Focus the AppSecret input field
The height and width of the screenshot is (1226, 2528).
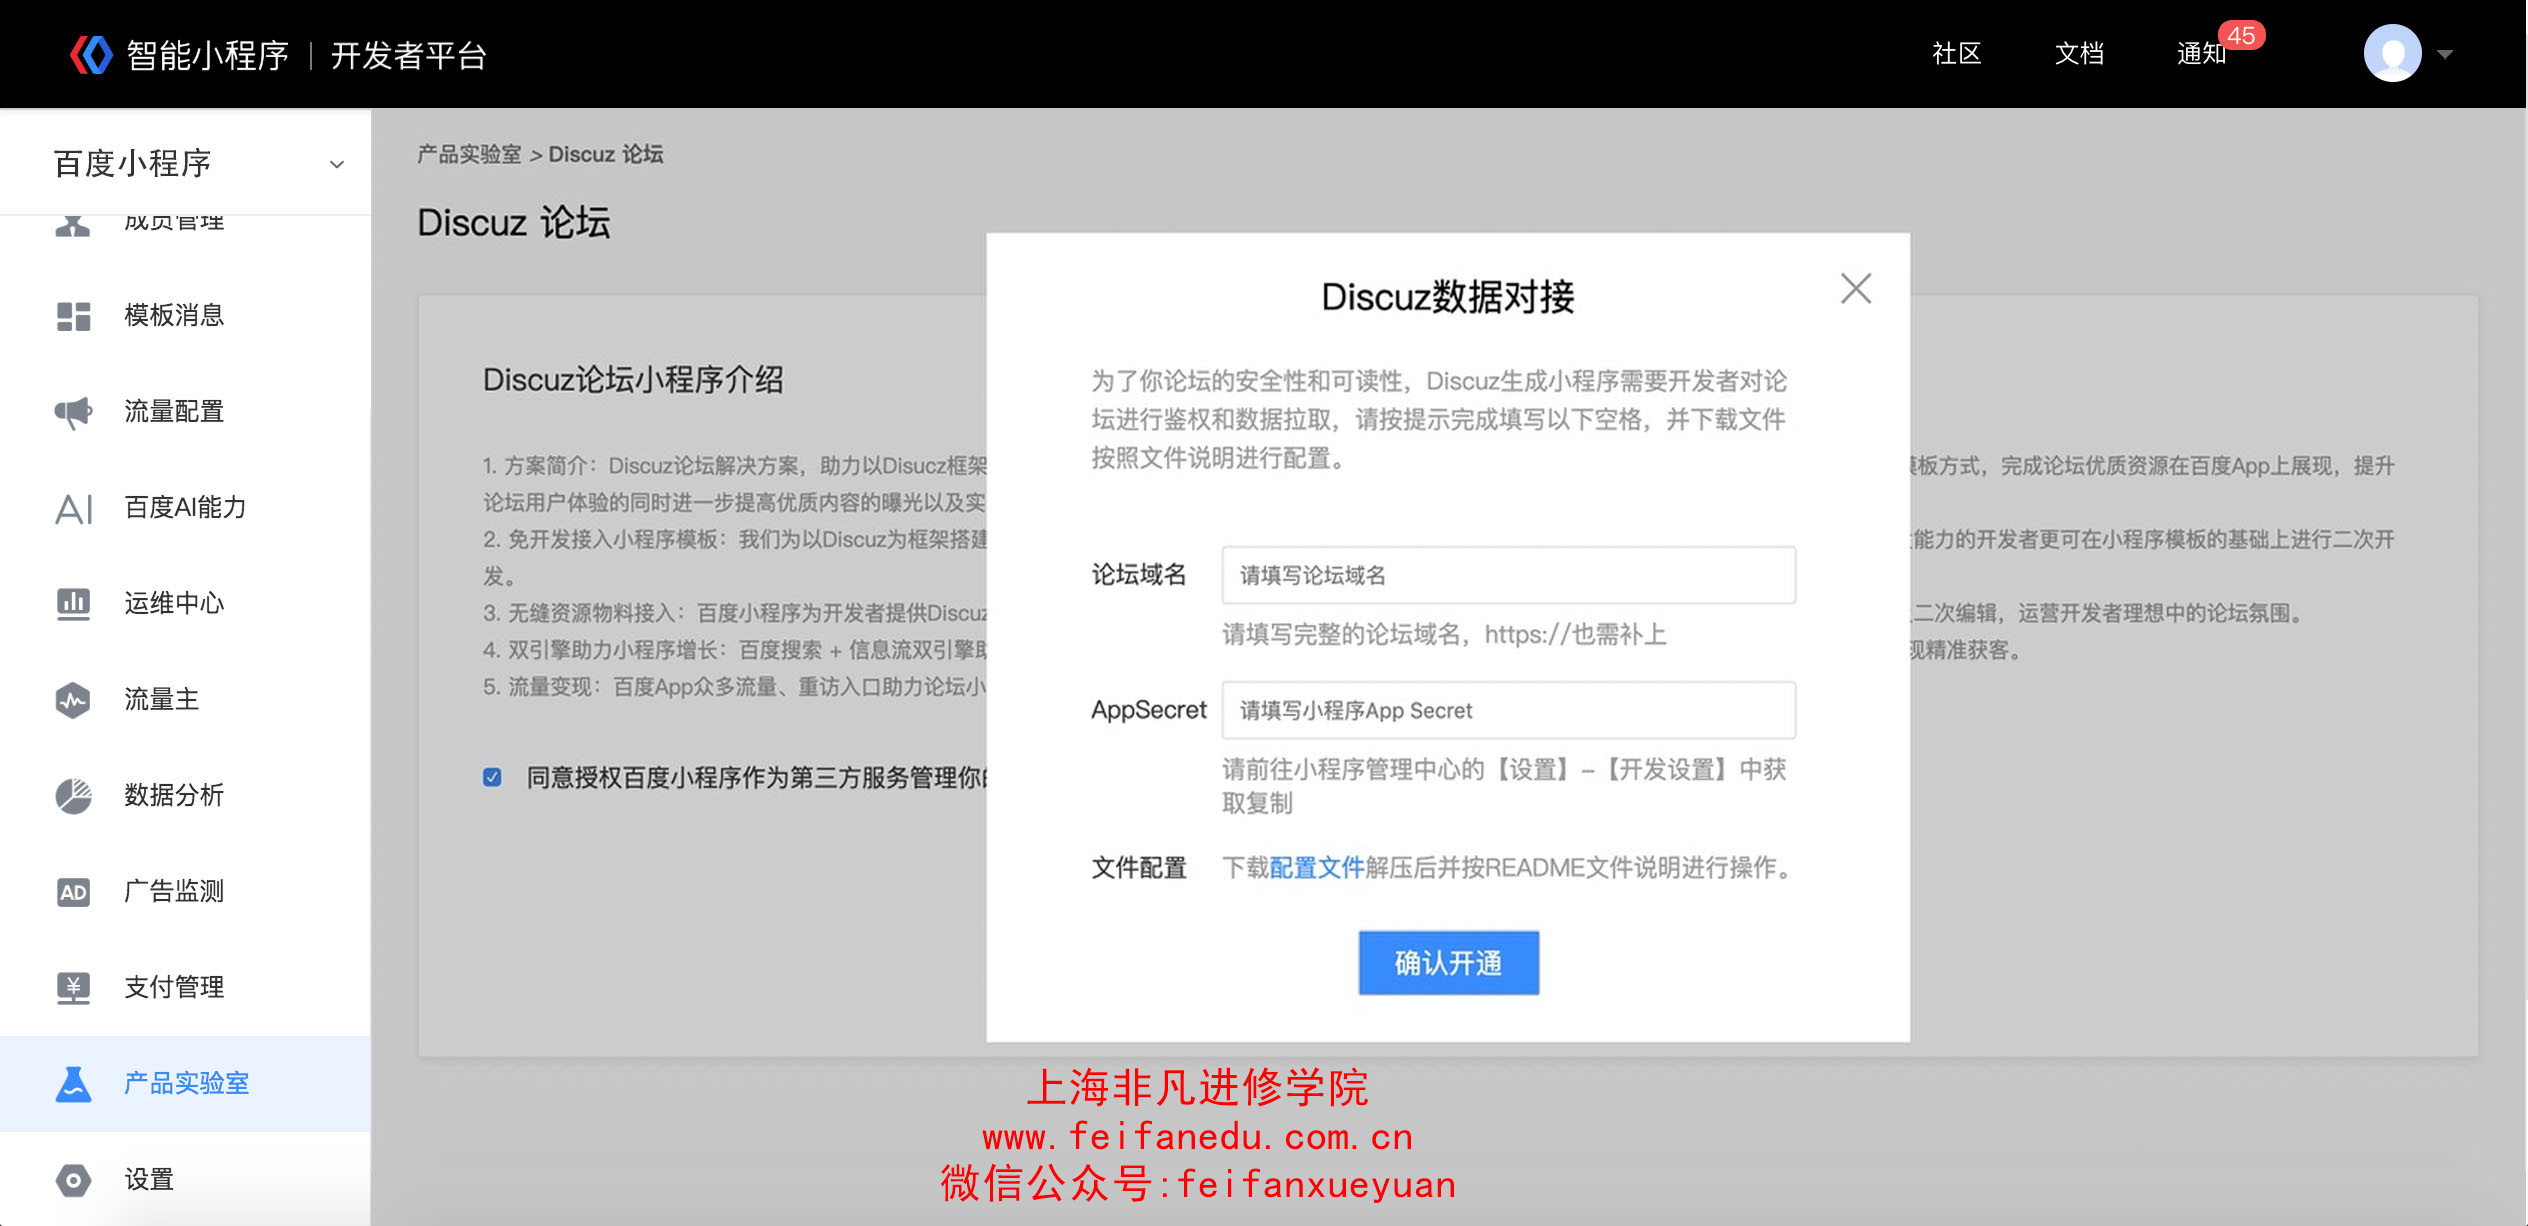click(x=1509, y=710)
